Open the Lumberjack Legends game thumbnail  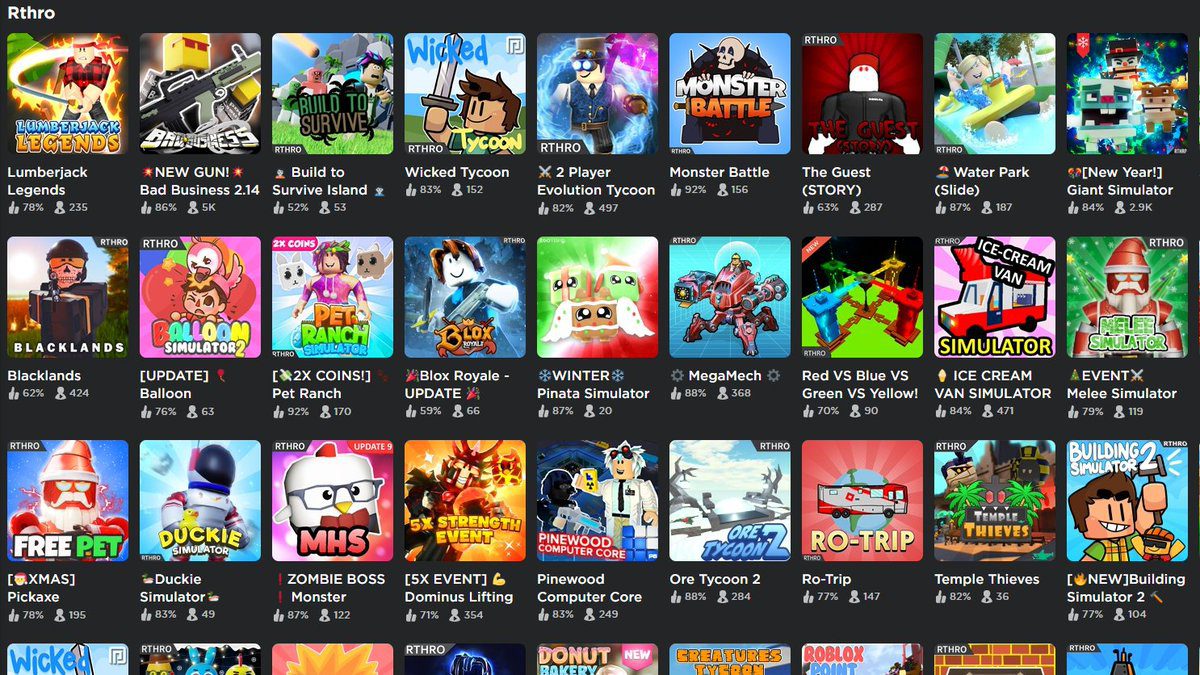coord(68,94)
